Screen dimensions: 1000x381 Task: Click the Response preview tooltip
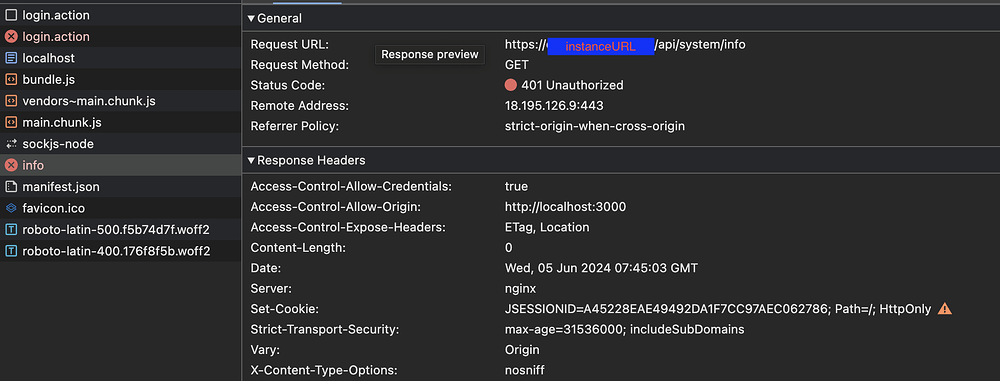430,55
